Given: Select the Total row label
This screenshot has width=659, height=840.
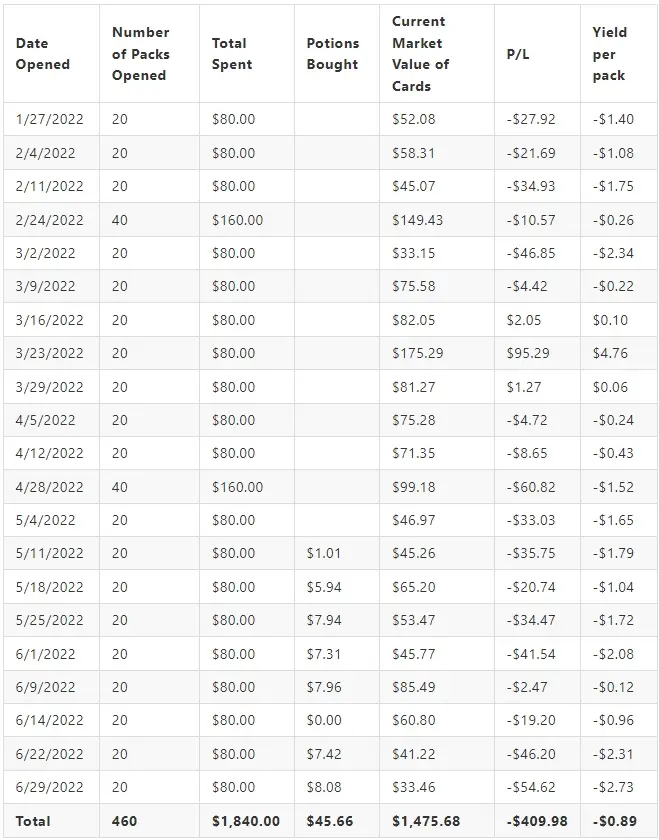Looking at the screenshot, I should click(x=33, y=821).
